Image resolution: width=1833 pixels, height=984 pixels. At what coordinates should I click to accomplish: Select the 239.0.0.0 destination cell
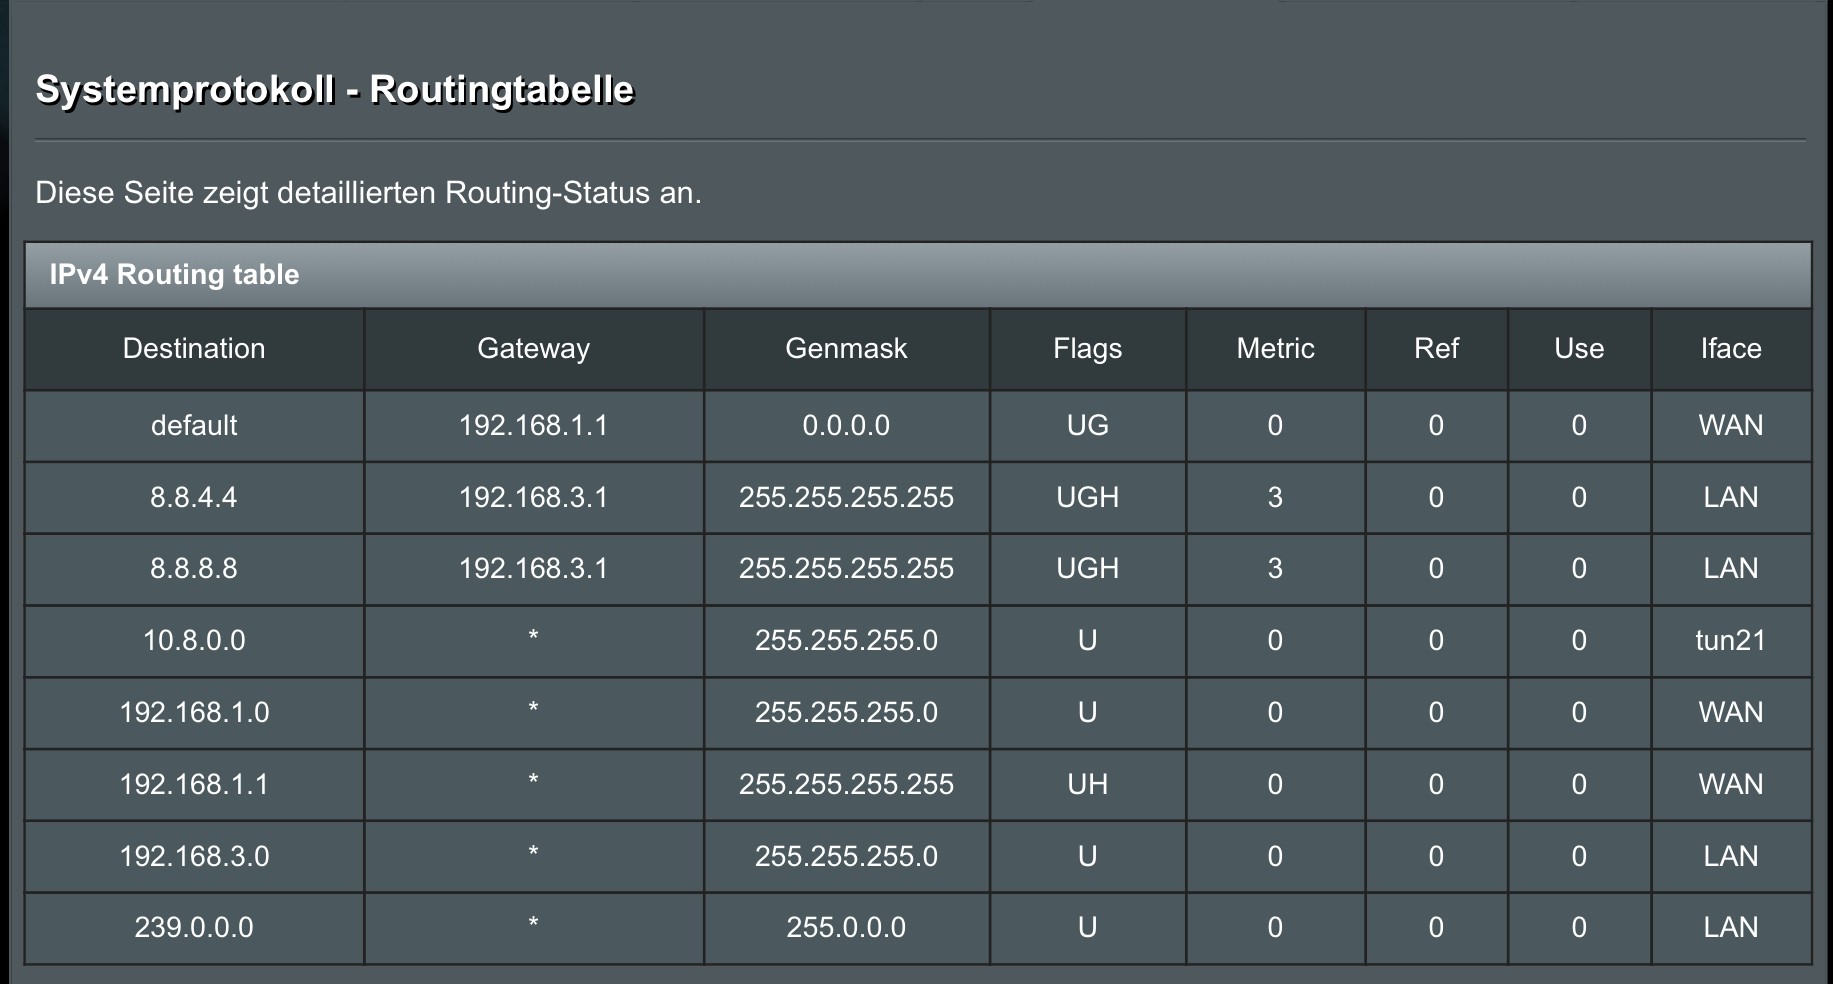pos(194,927)
